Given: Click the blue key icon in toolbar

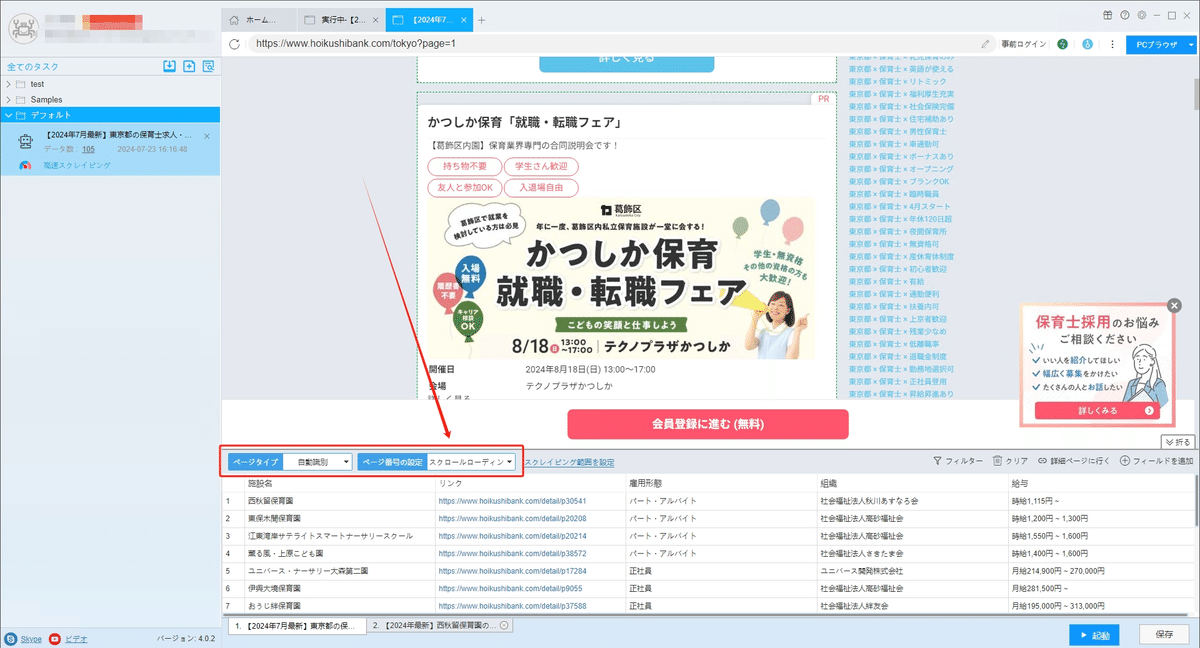Looking at the screenshot, I should 1087,44.
